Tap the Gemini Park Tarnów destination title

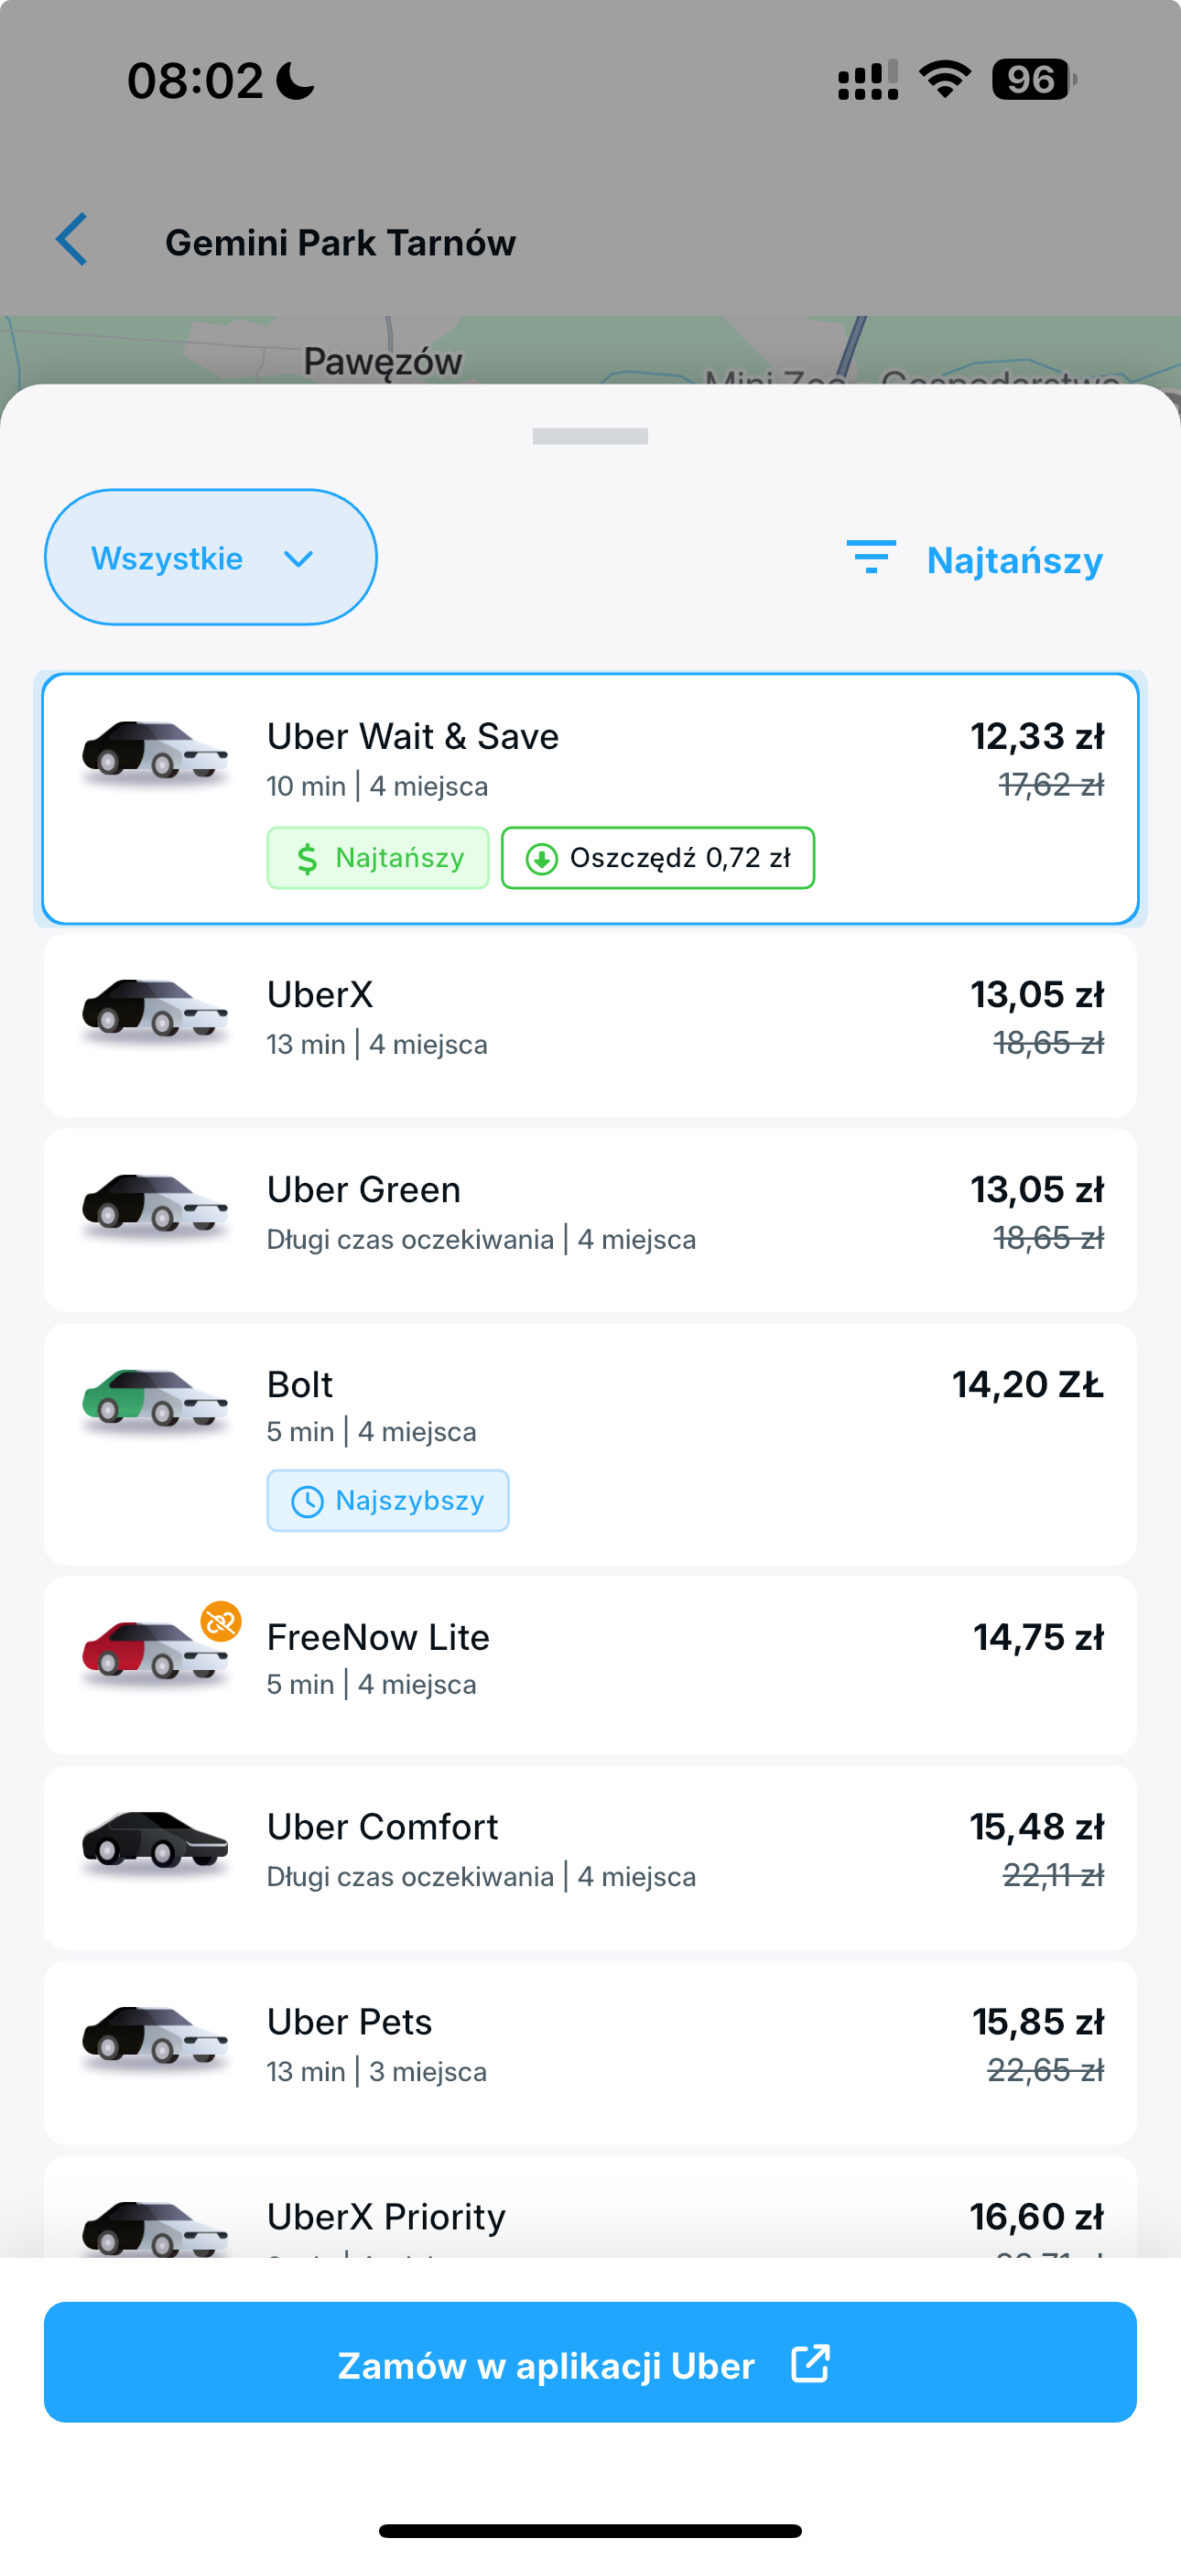pos(340,242)
